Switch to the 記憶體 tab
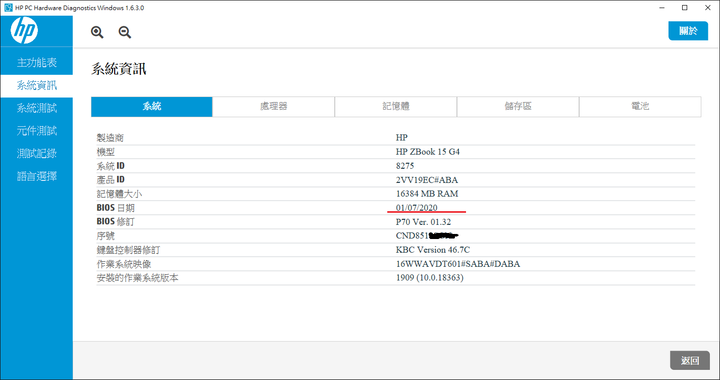720x380 pixels. click(x=396, y=106)
